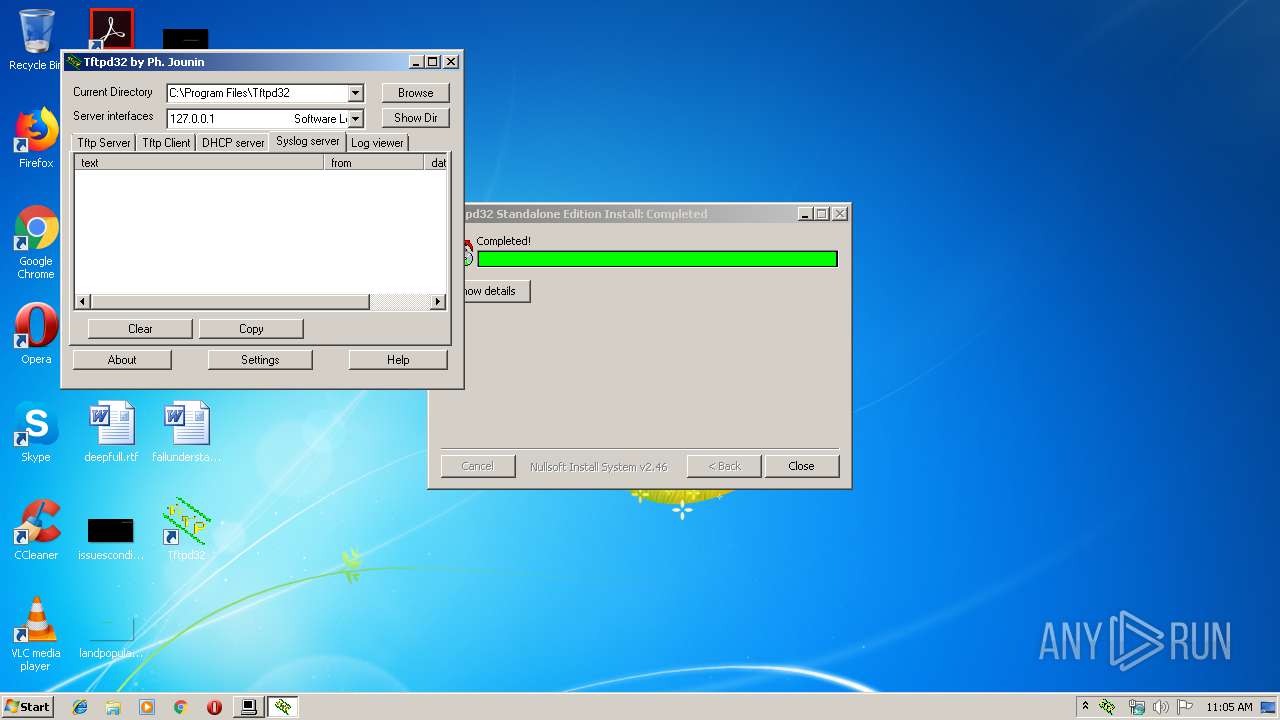Open the volume tray icon

(1161, 707)
